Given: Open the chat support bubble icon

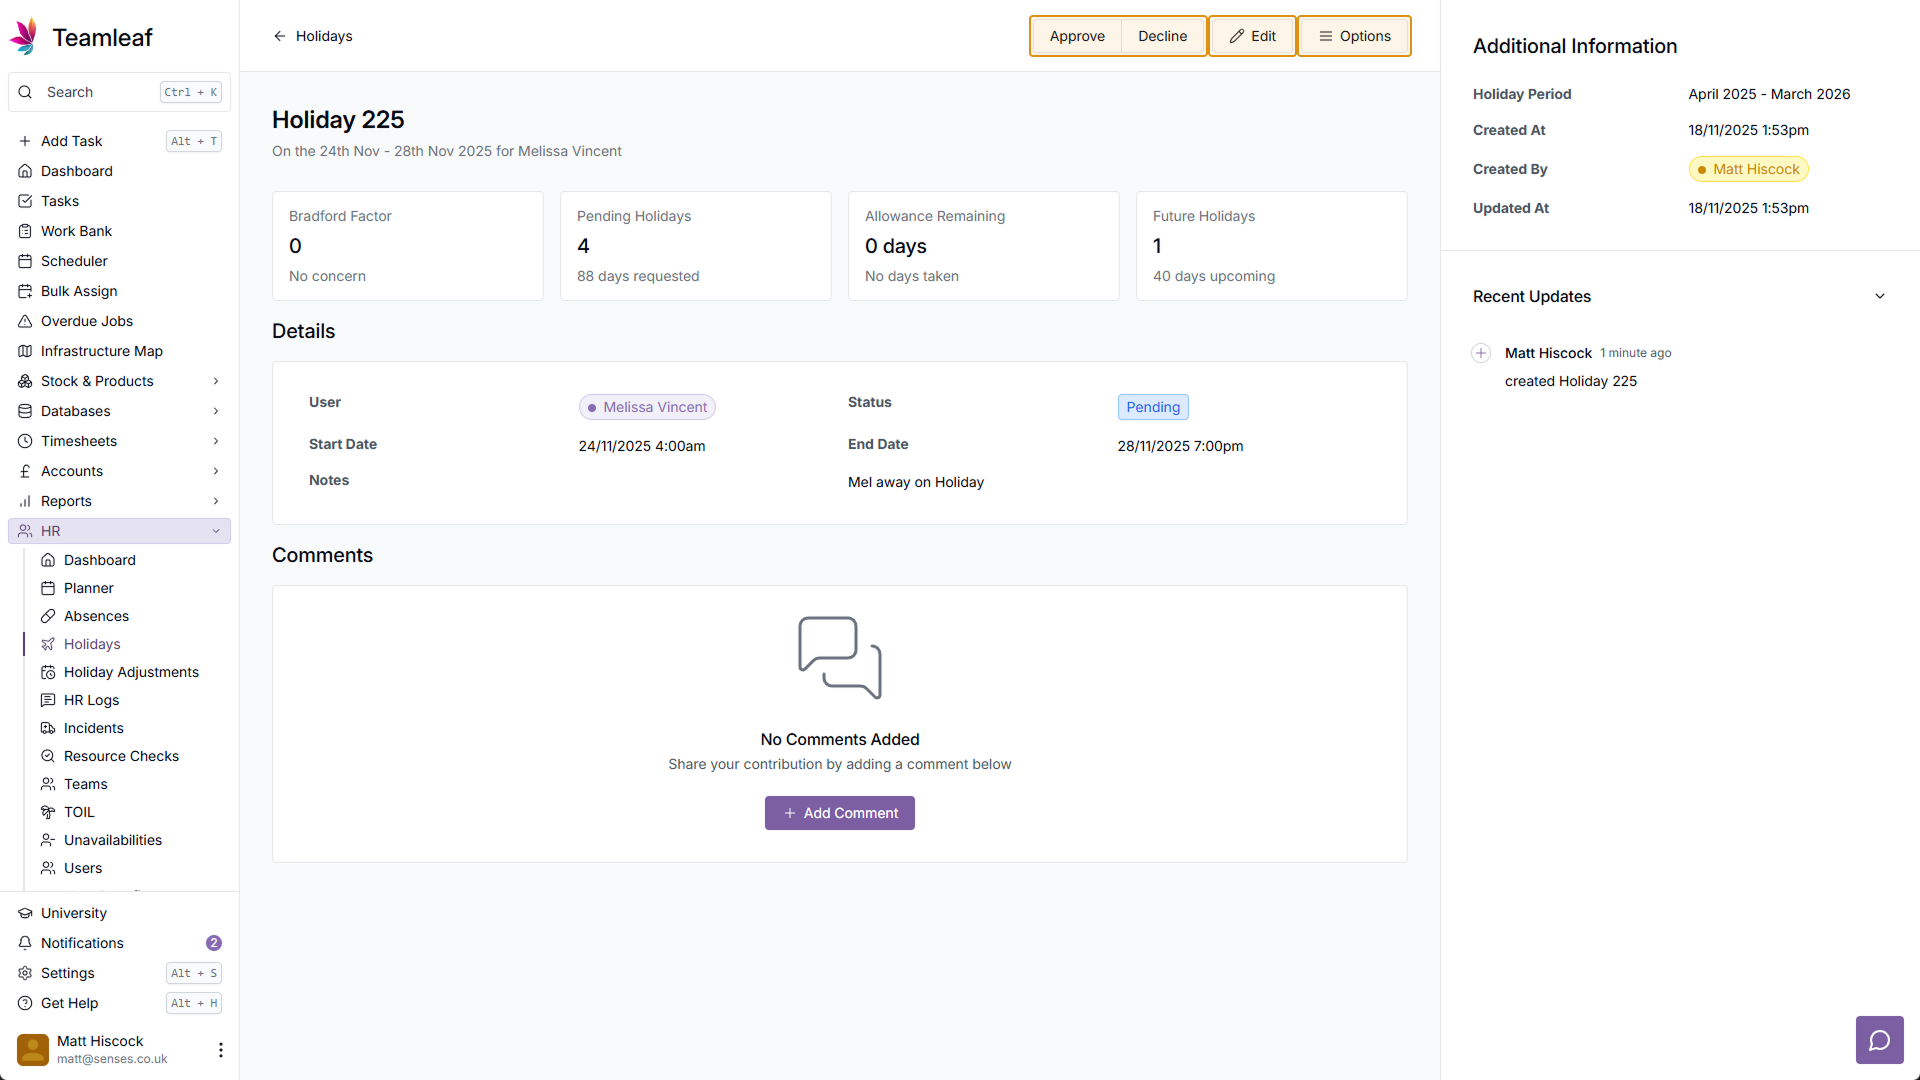Looking at the screenshot, I should (1879, 1040).
